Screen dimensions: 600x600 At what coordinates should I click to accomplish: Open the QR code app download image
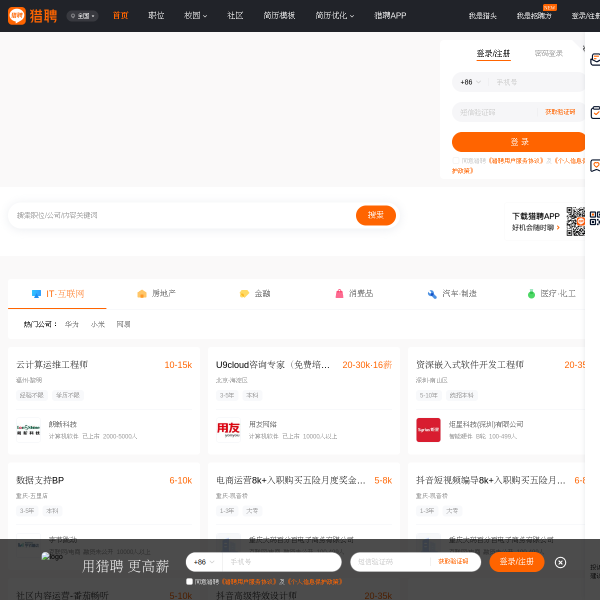pos(576,221)
